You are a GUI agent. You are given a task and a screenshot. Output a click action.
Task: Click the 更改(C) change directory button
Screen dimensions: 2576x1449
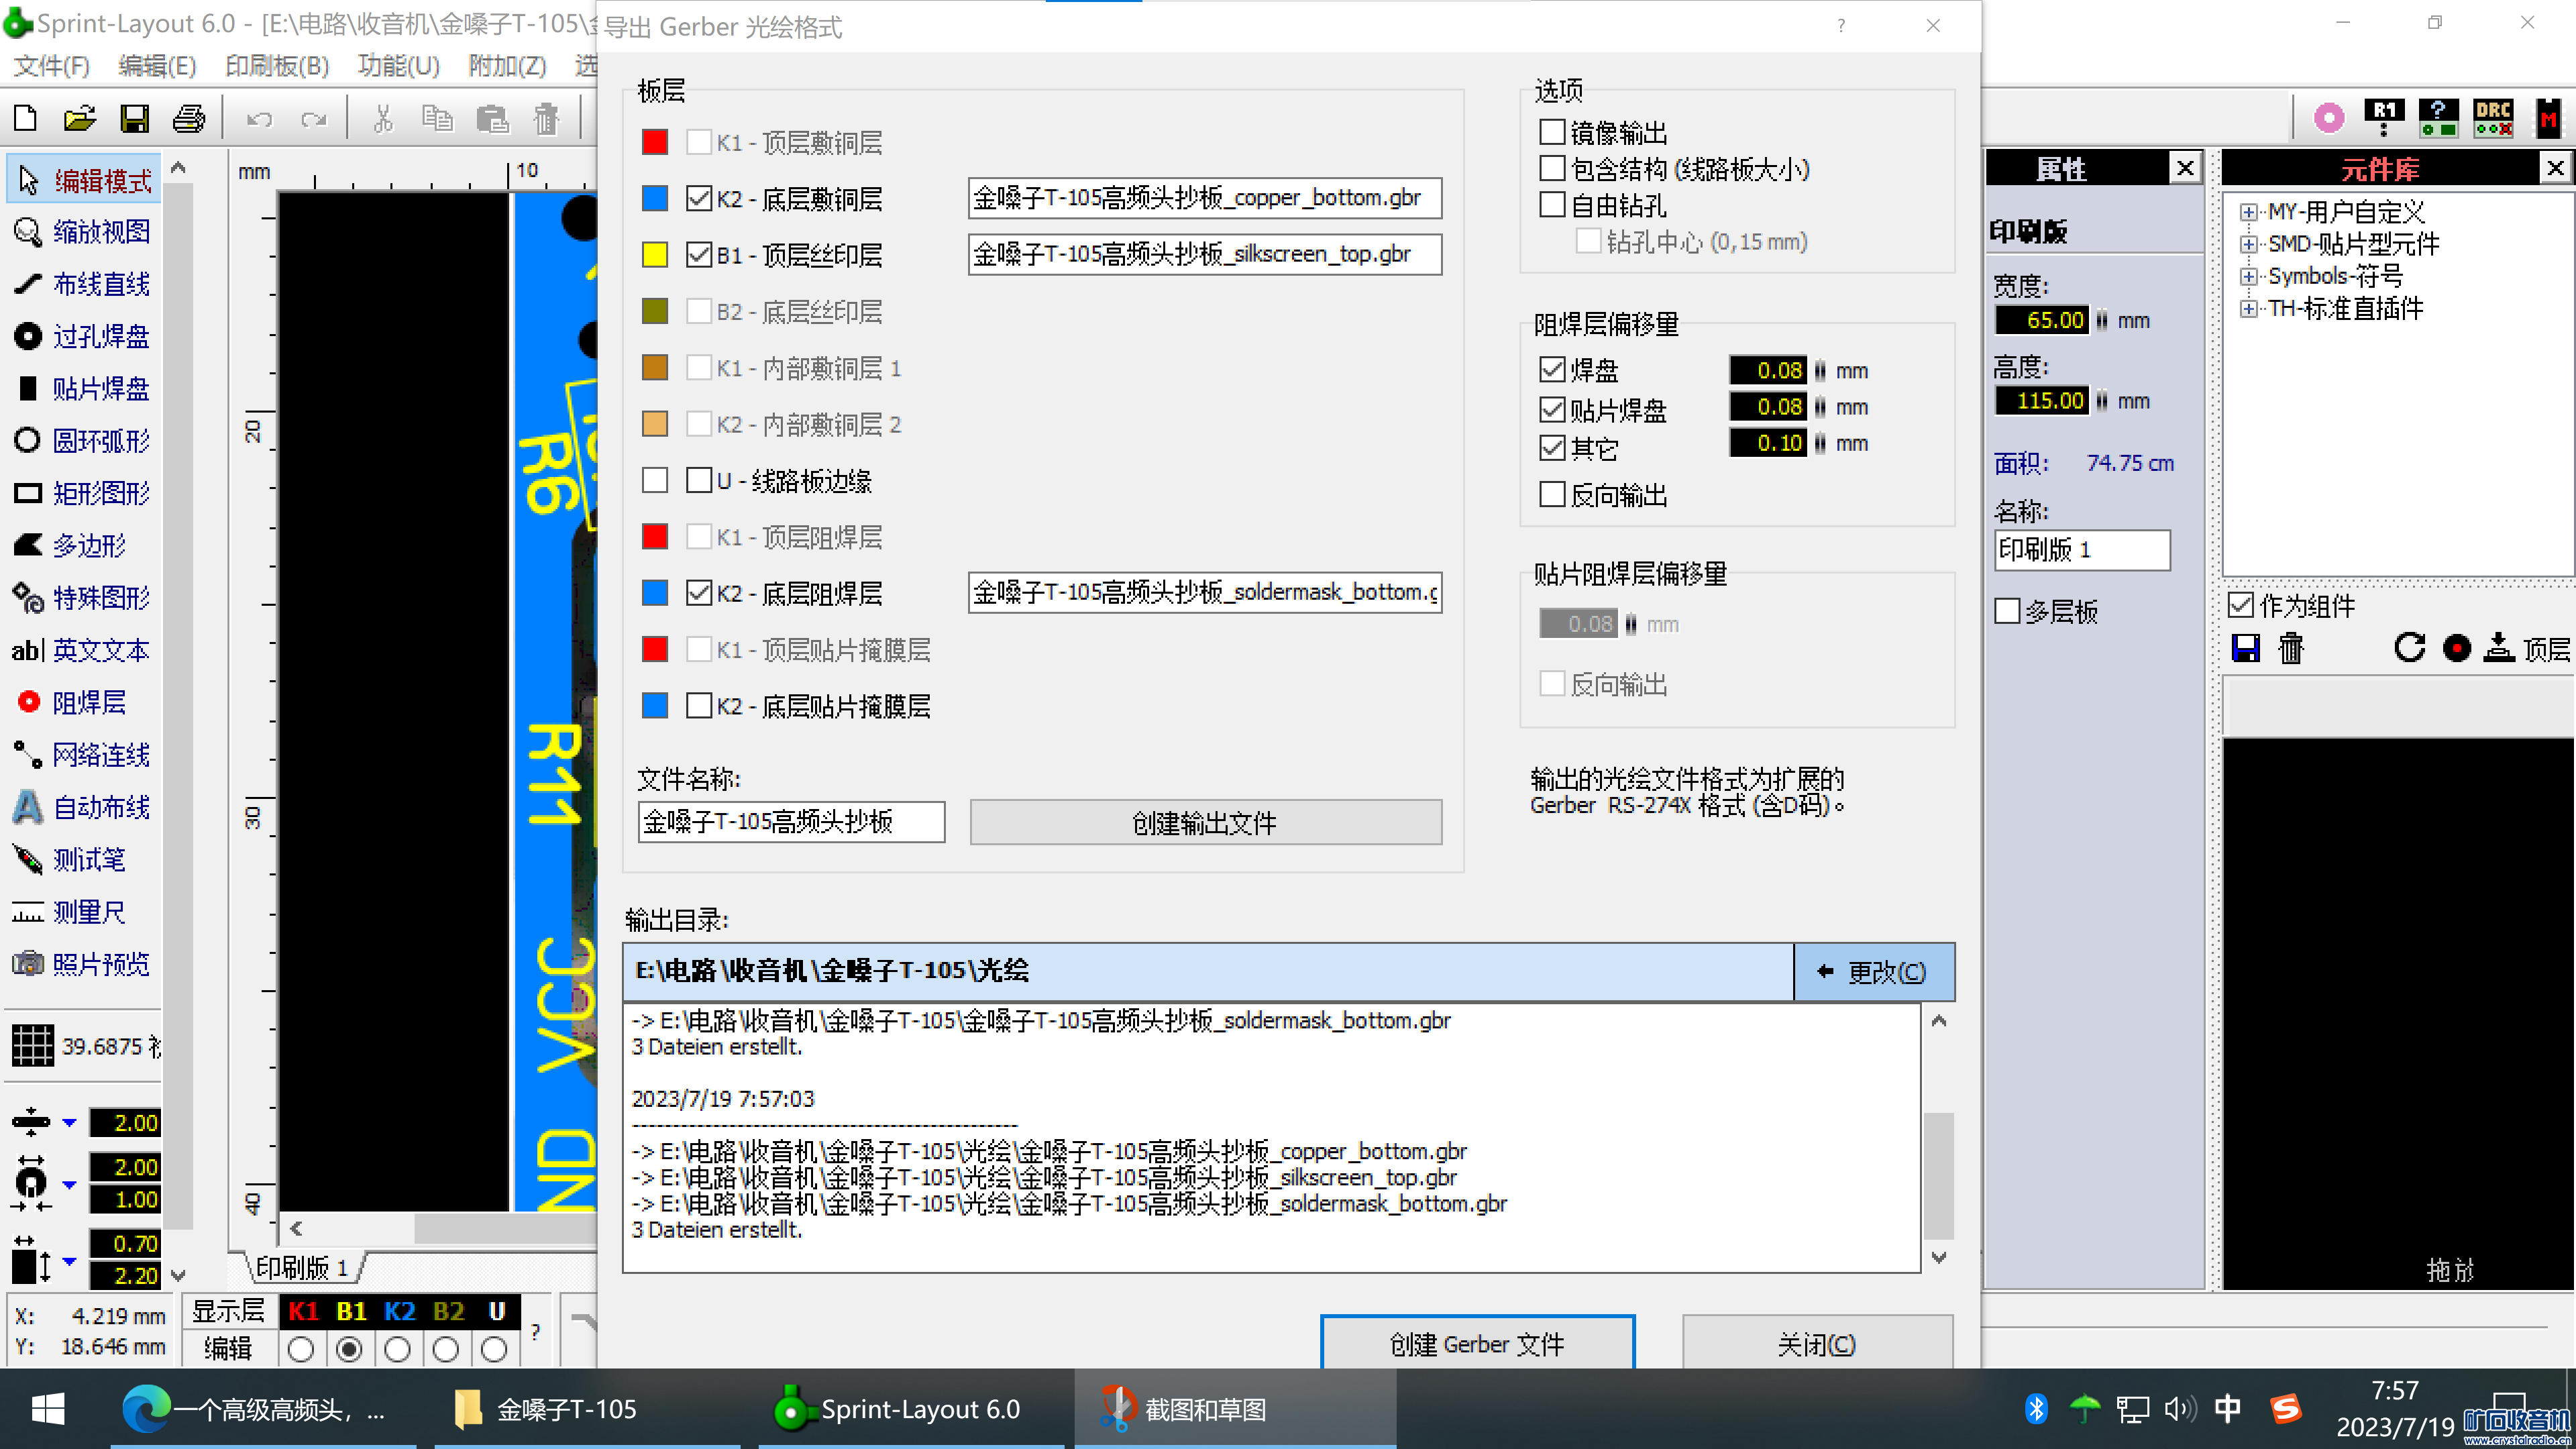pos(1873,971)
